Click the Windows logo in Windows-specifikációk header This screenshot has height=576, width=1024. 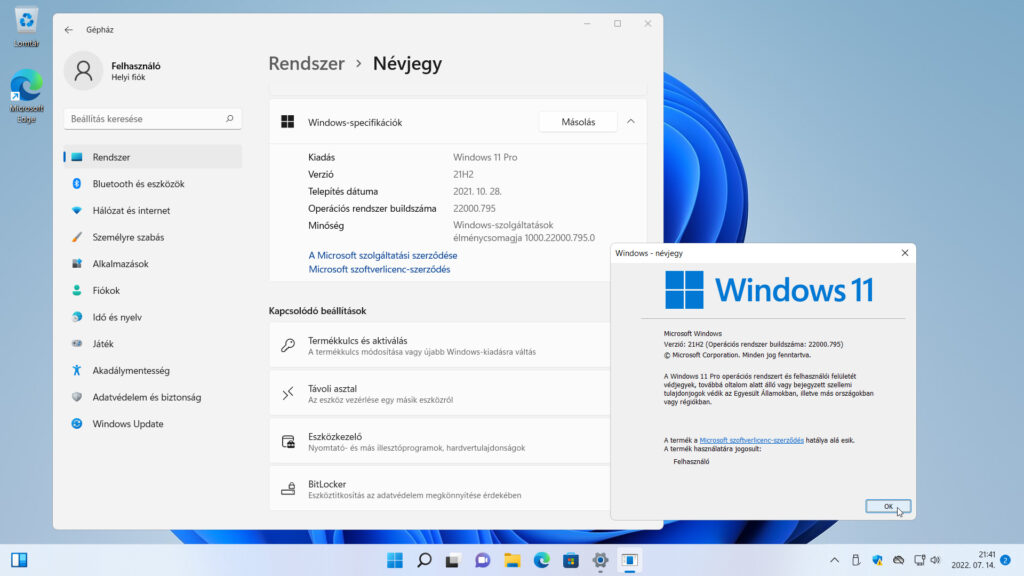pyautogui.click(x=287, y=122)
